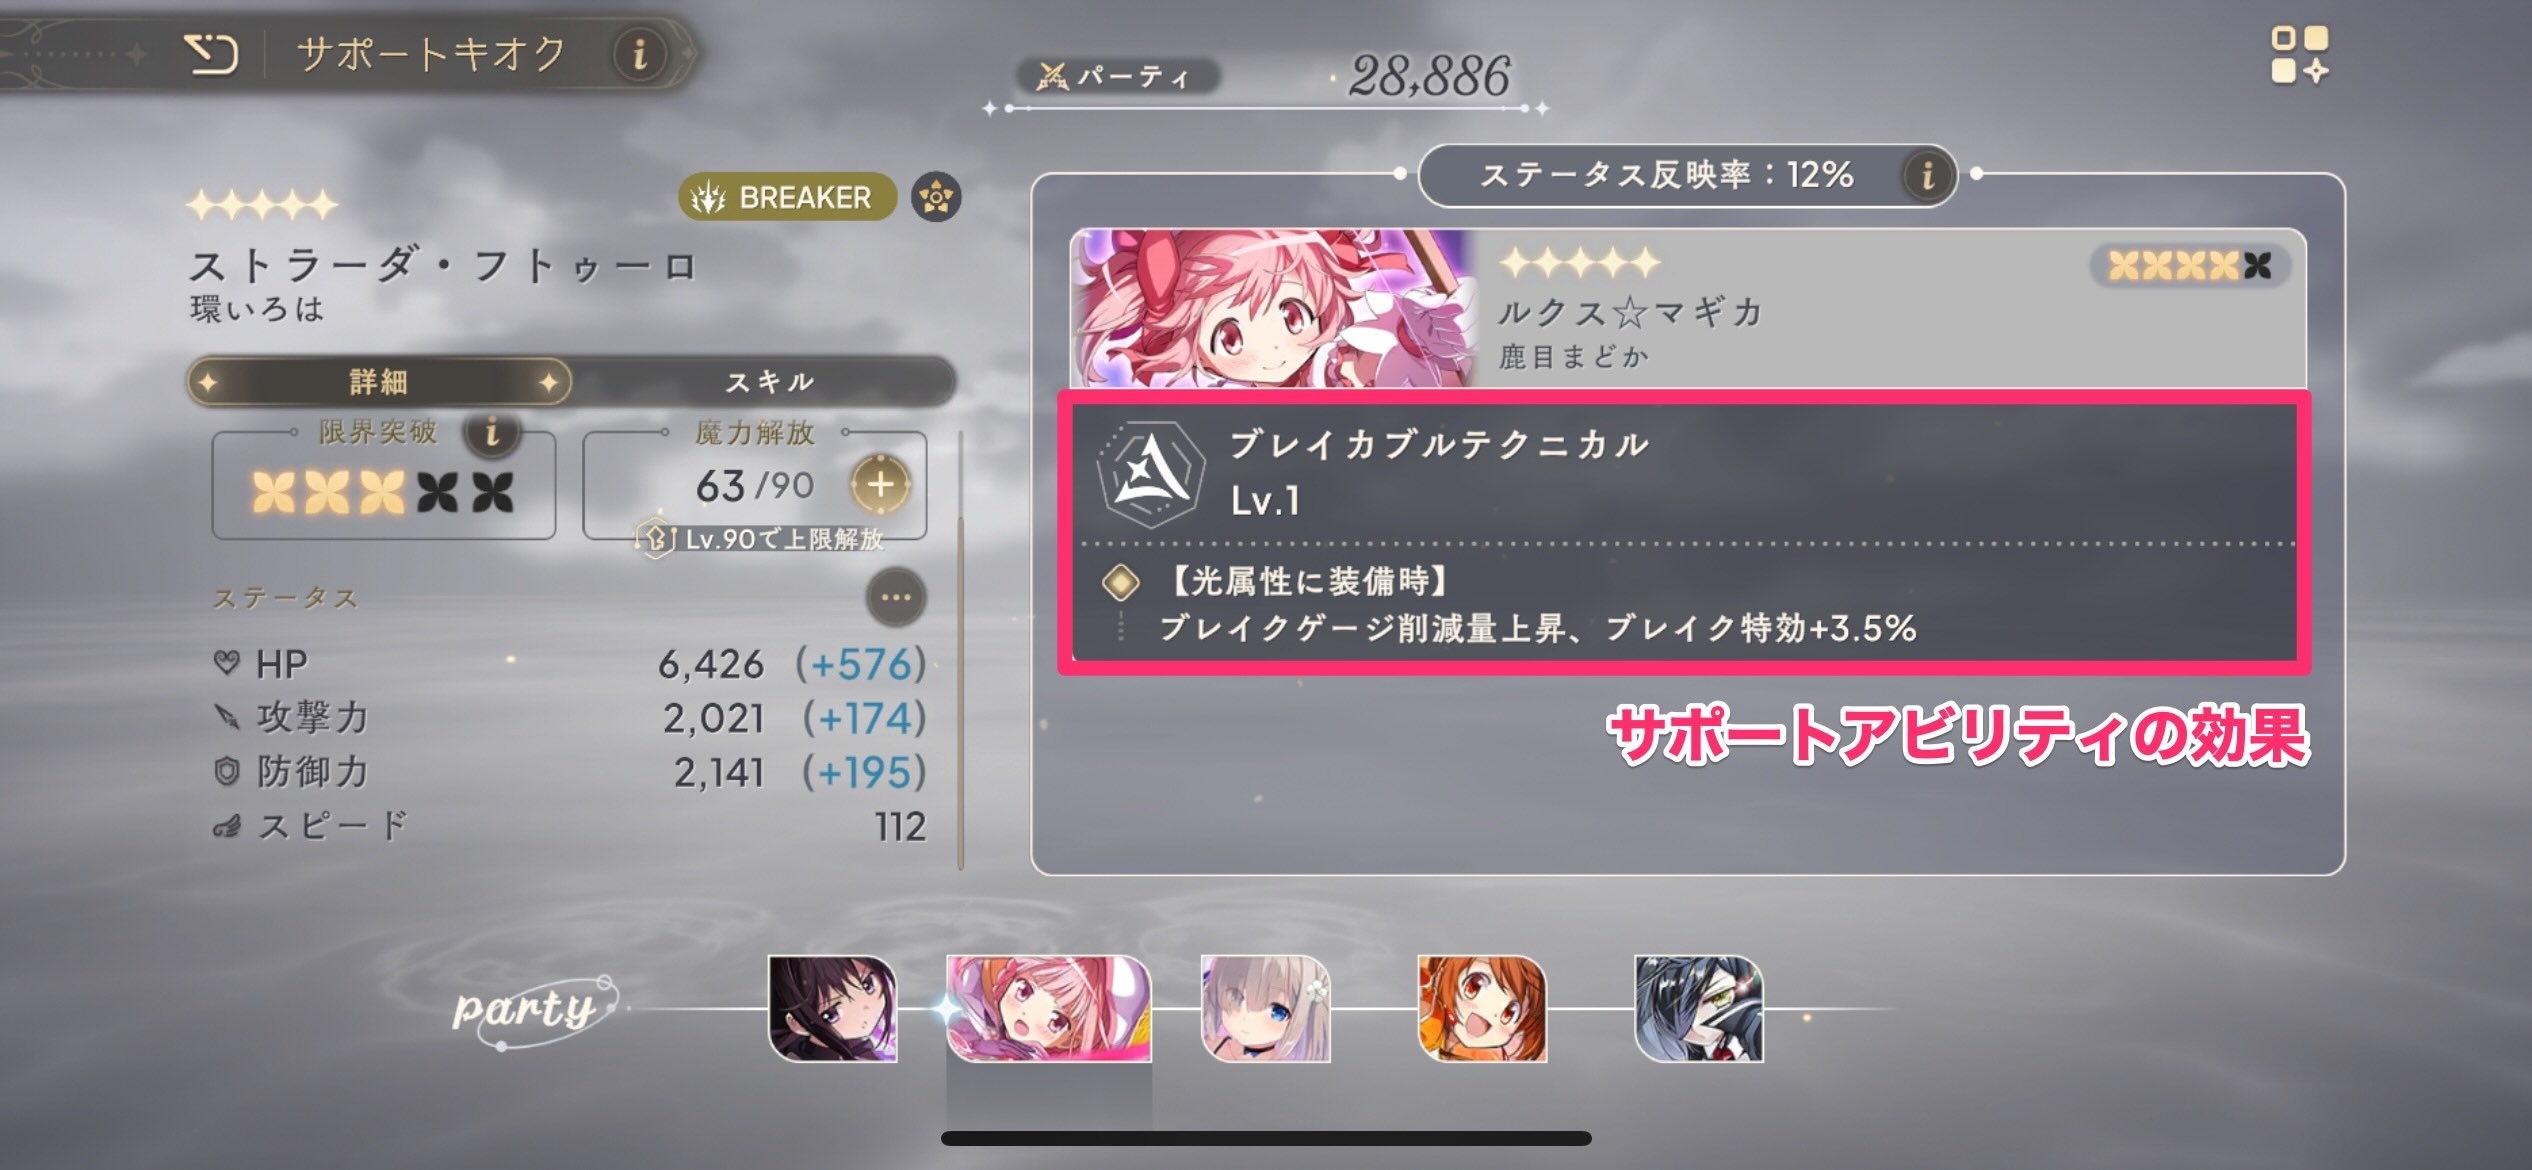Open info icon next to サポートキオク

point(640,53)
